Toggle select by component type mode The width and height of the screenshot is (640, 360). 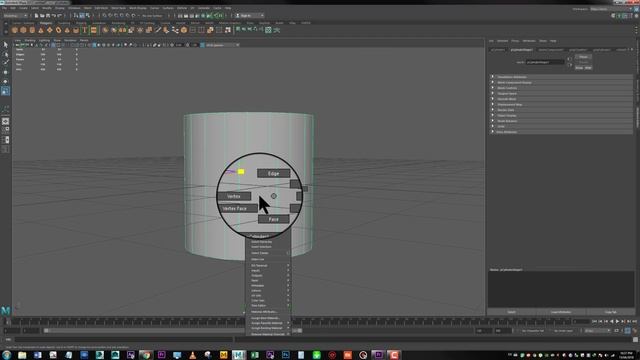87,16
